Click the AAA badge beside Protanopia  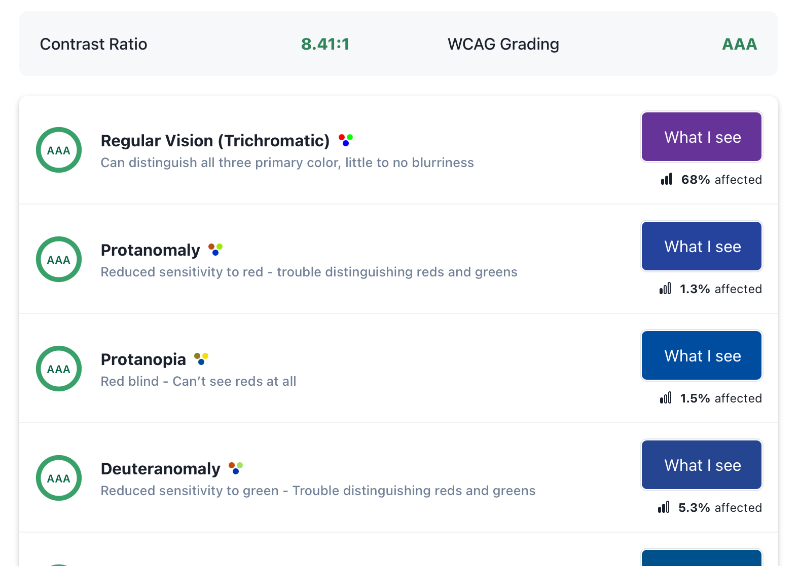click(59, 368)
